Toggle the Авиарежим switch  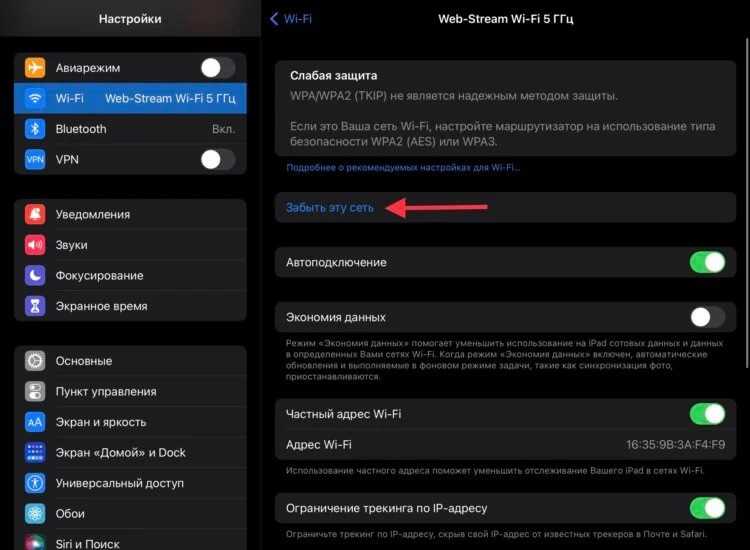point(218,68)
